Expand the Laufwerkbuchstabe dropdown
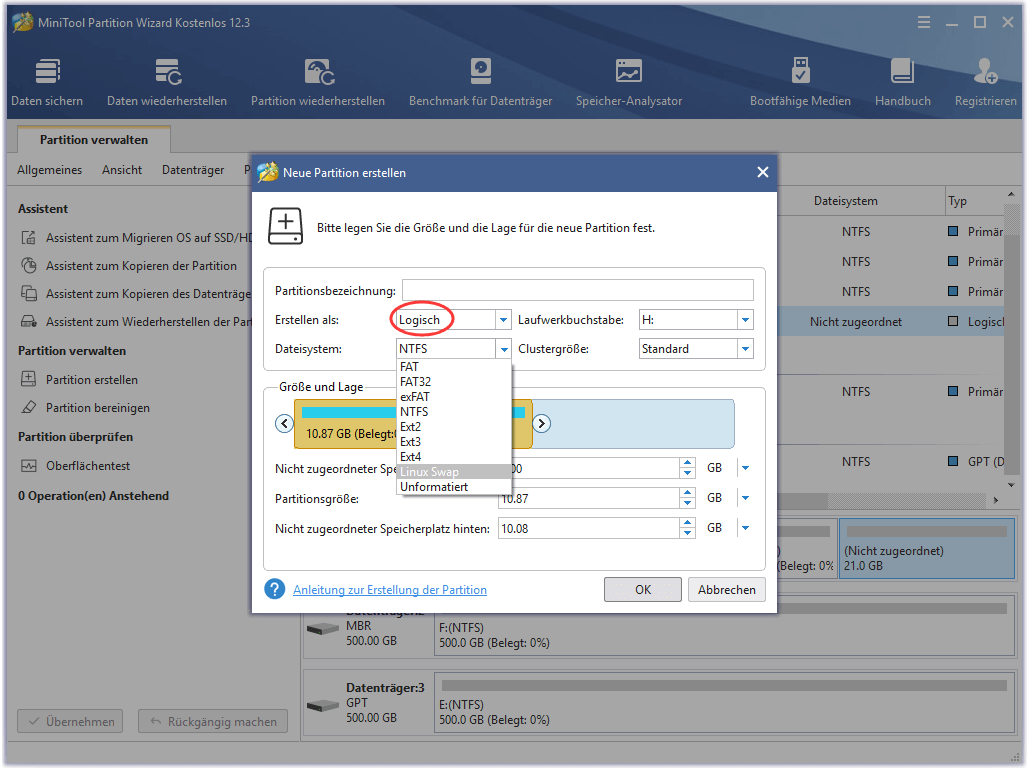 (745, 320)
